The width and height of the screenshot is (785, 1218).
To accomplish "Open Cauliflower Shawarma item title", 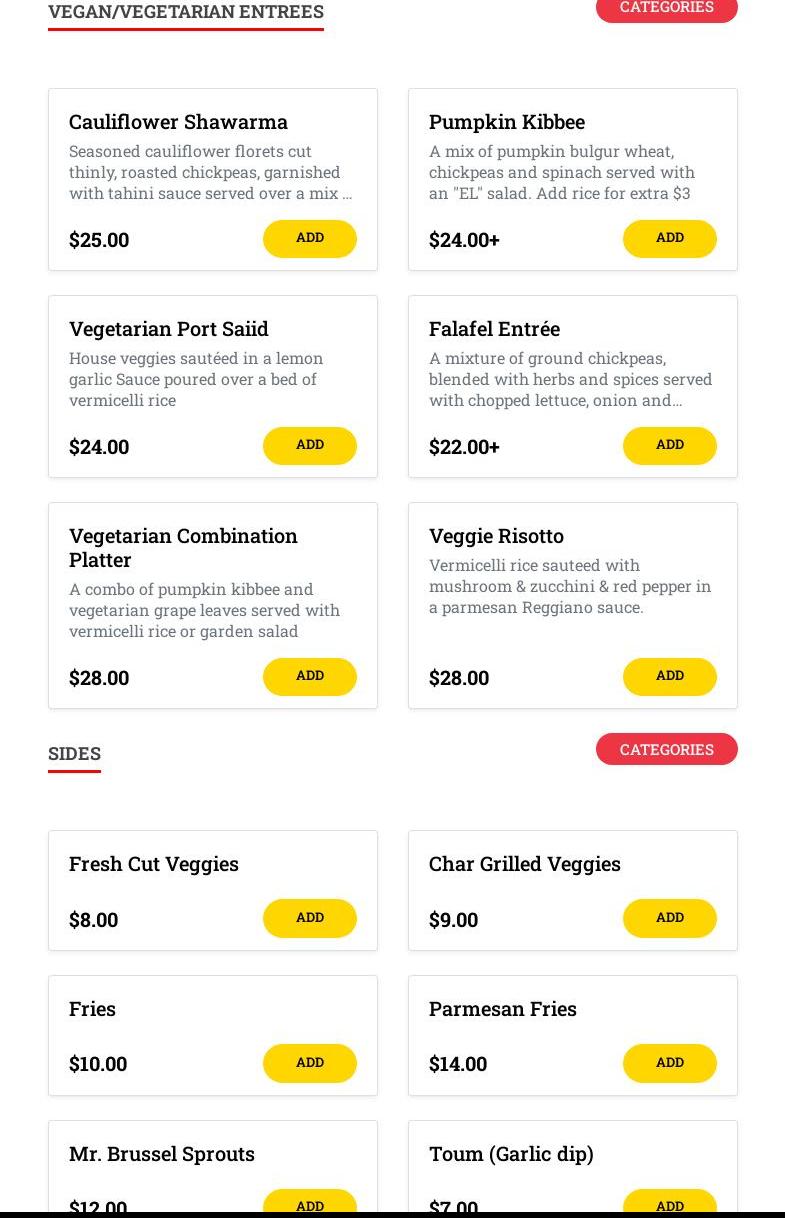I will [x=178, y=122].
